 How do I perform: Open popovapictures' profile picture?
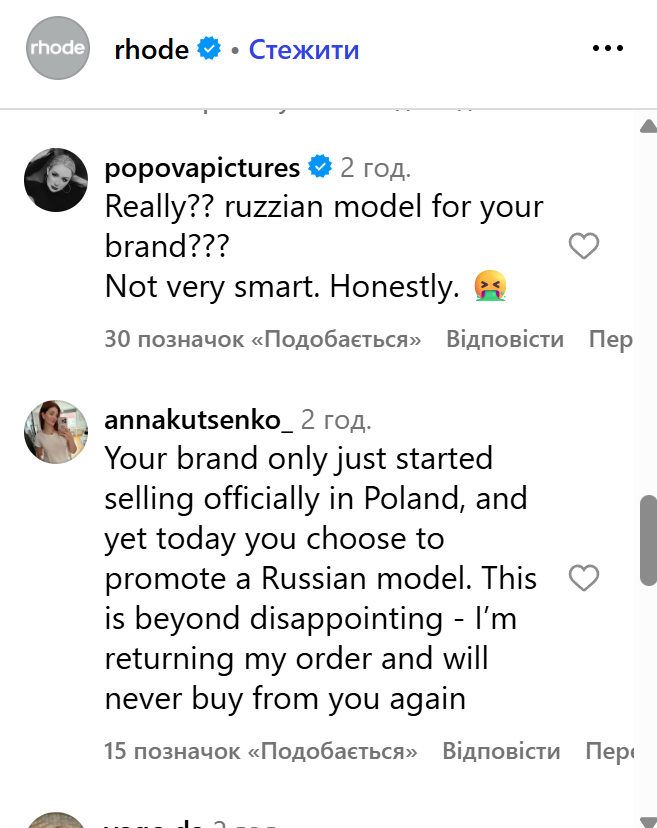[x=56, y=179]
